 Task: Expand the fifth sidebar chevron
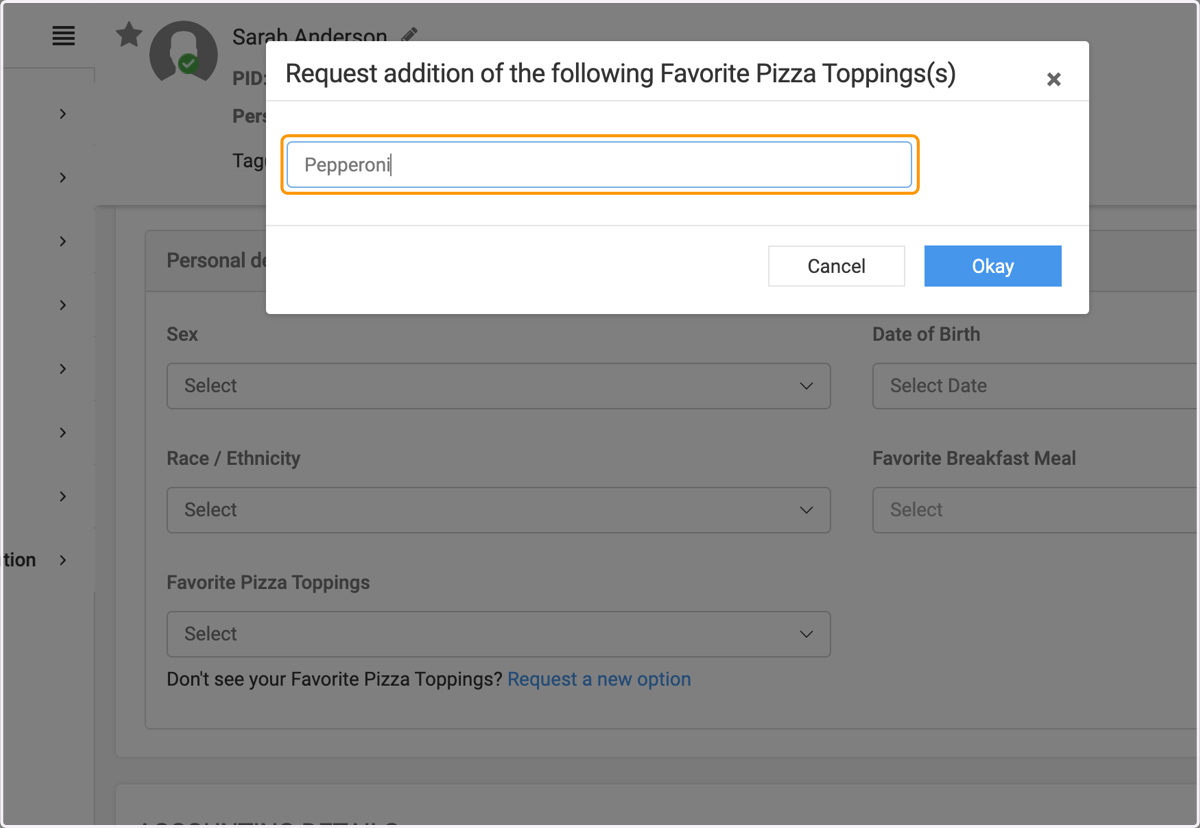pos(62,369)
